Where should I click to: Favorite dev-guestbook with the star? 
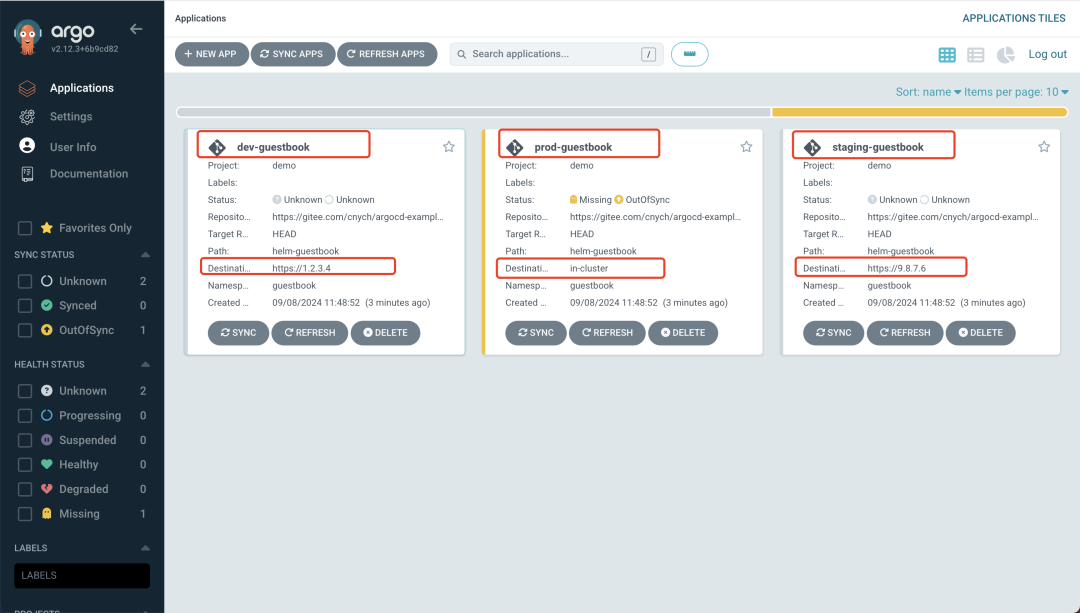tap(449, 147)
